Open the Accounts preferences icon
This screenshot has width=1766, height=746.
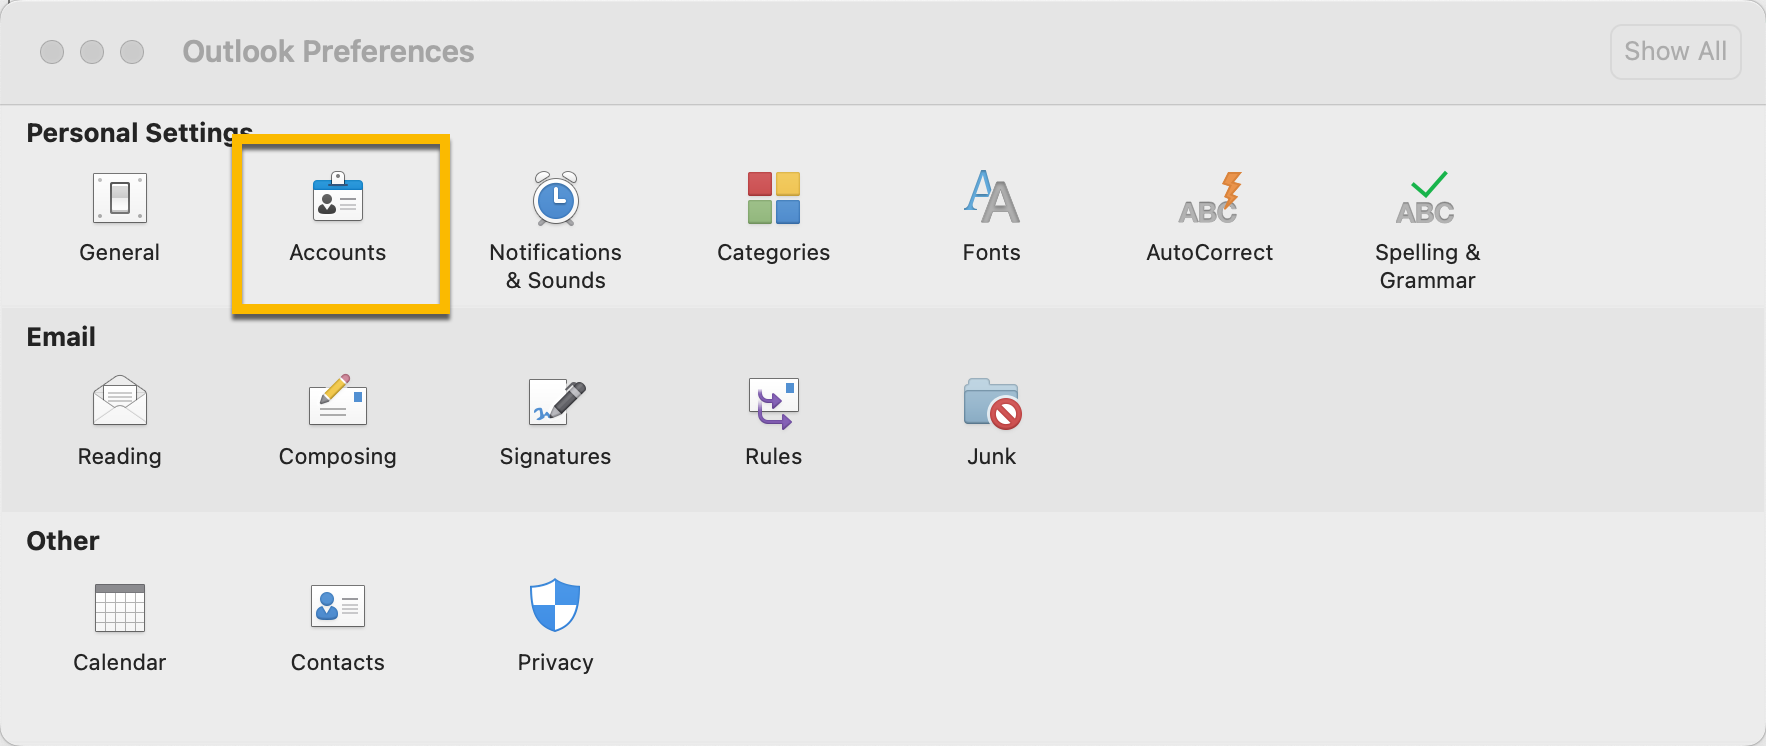(338, 197)
